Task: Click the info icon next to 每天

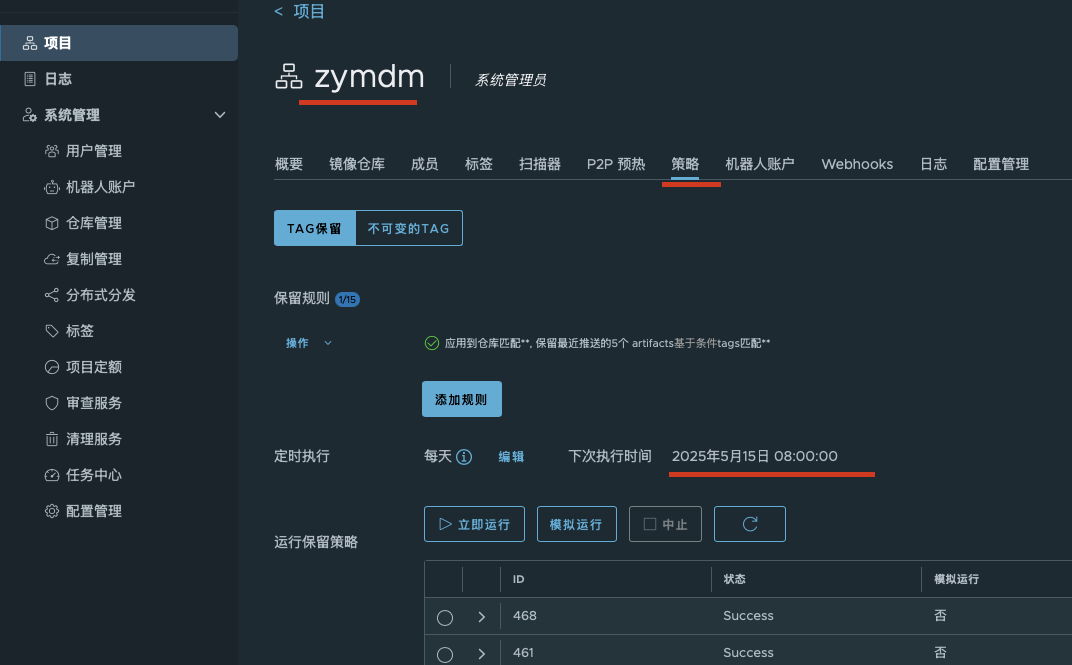Action: click(x=464, y=457)
